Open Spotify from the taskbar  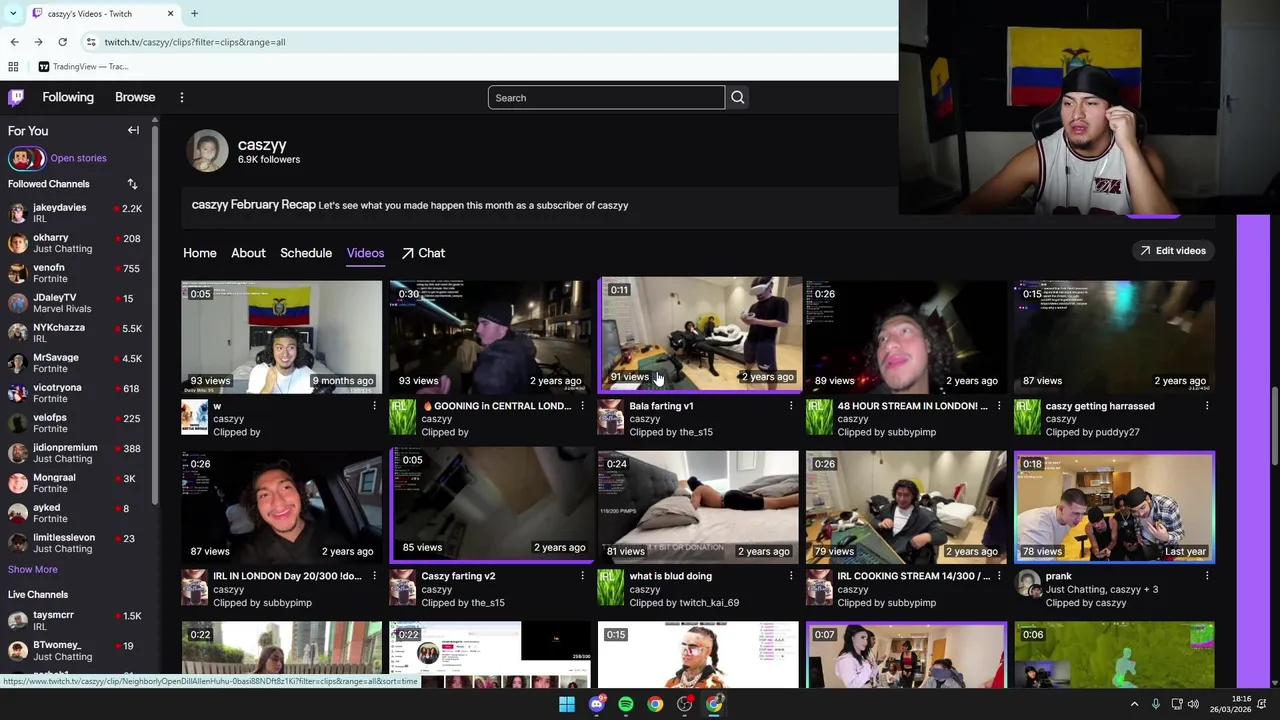[x=626, y=704]
